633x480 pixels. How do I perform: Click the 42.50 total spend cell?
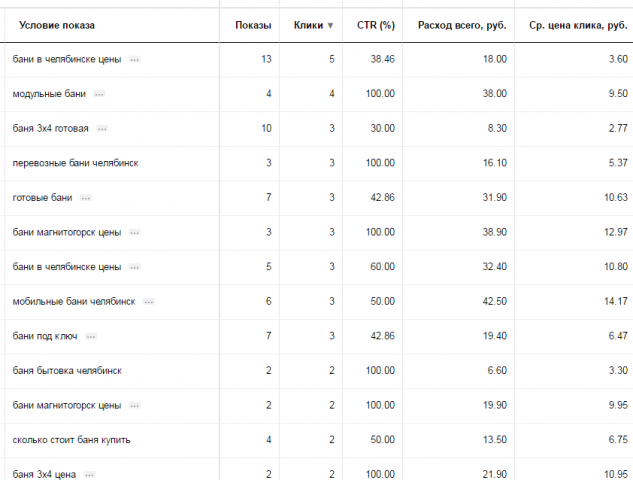click(494, 302)
